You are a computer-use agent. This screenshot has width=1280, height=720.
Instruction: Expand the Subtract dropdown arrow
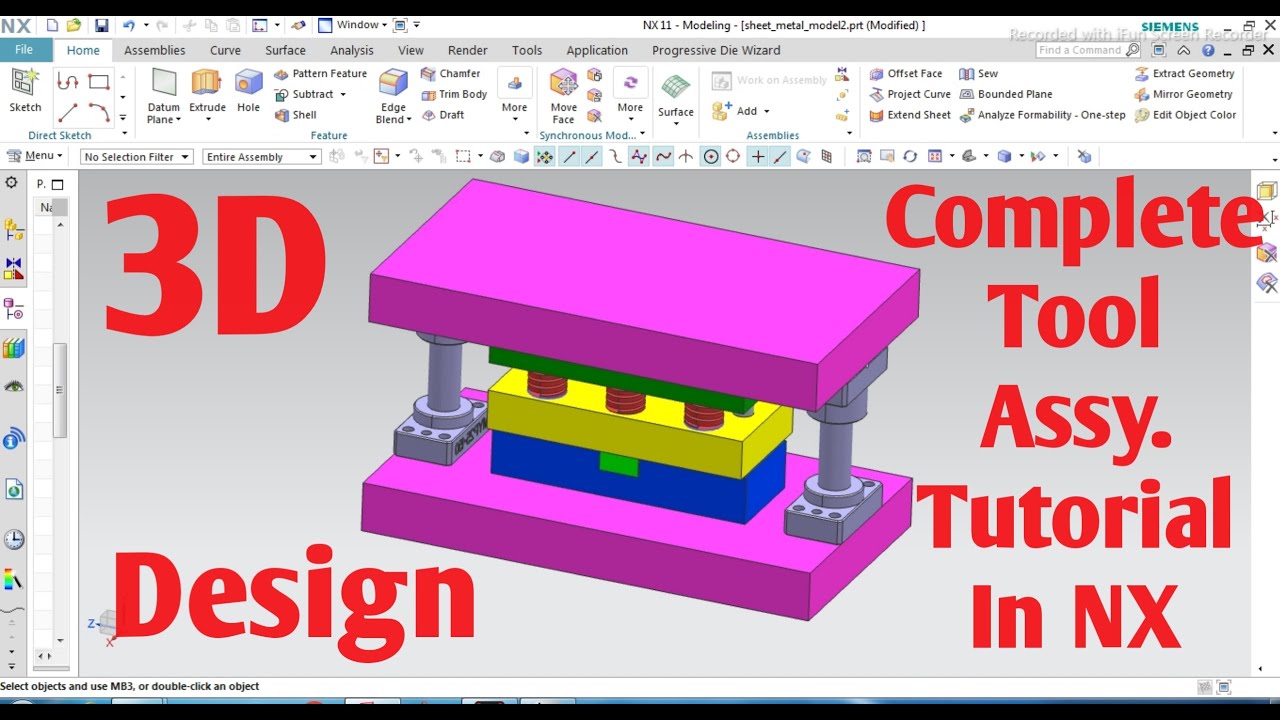pyautogui.click(x=343, y=95)
